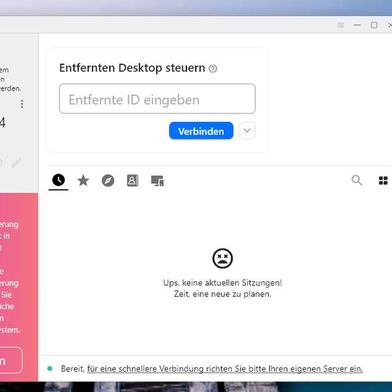Focus the Entfernte ID eingeben field

[x=157, y=99]
